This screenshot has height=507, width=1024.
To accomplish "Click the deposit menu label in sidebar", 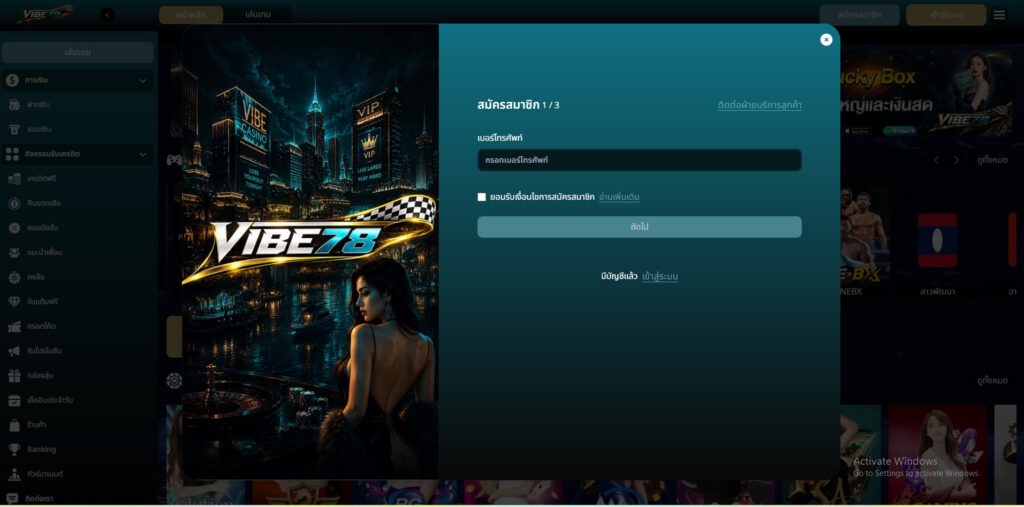I will coord(39,105).
